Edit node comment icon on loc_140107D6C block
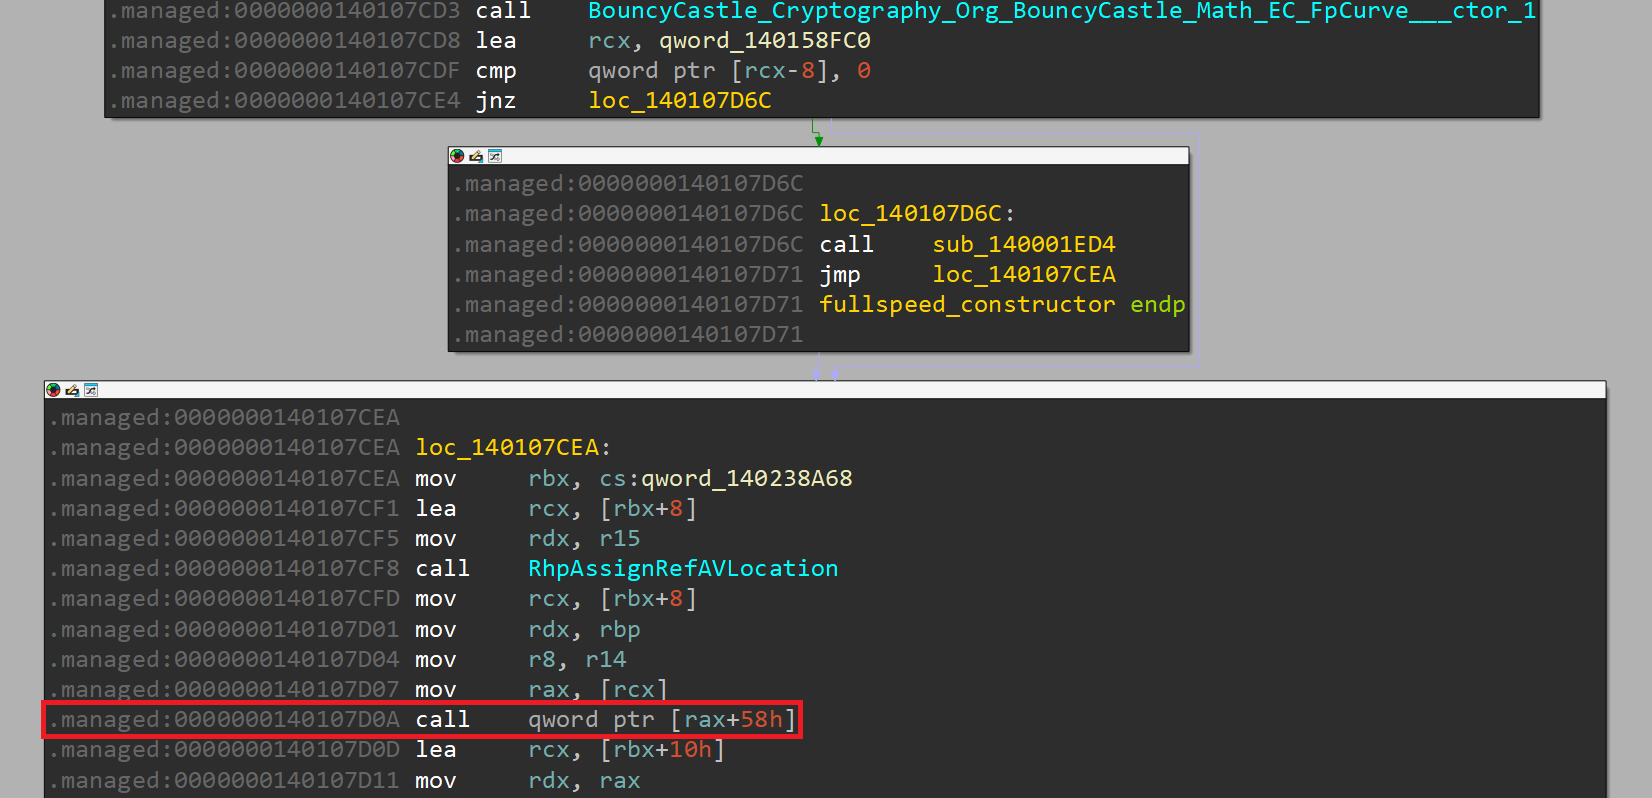The height and width of the screenshot is (798, 1652). point(476,156)
